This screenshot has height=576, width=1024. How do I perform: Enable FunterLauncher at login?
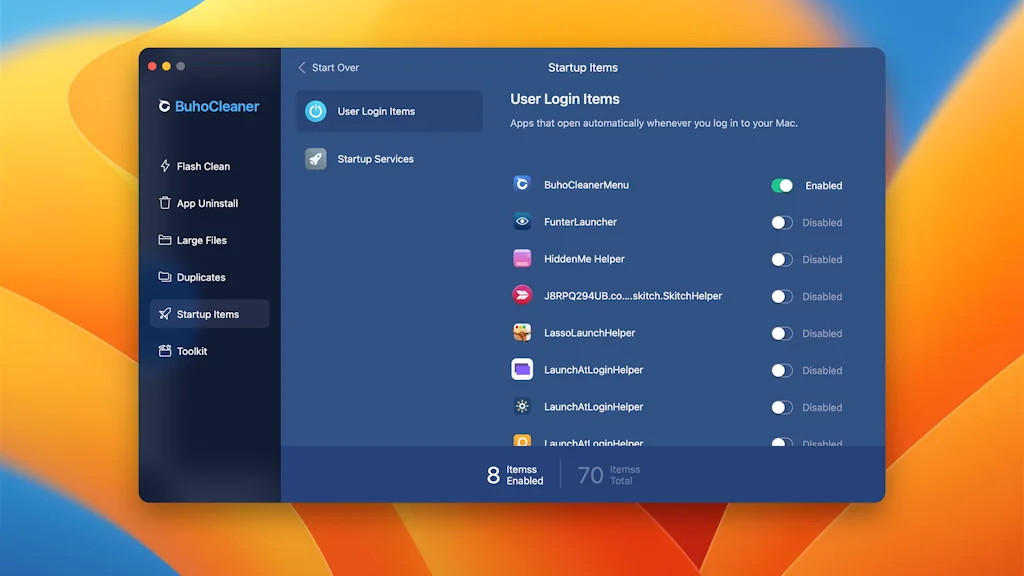coord(781,222)
